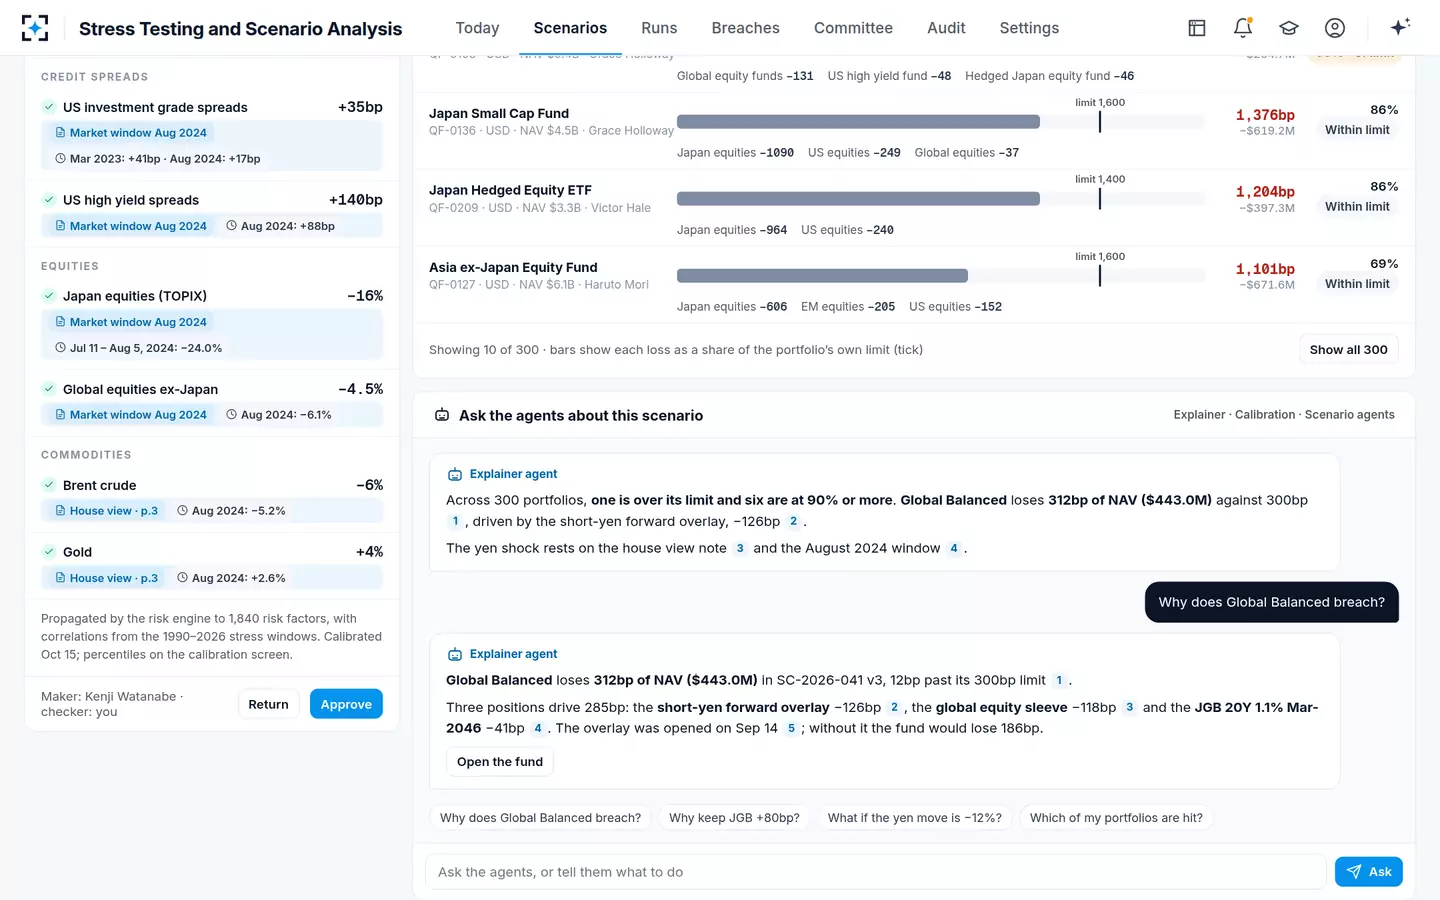Open citation 5 after 'opened on Sep 14'
Screen dimensions: 1440x900
tap(791, 728)
